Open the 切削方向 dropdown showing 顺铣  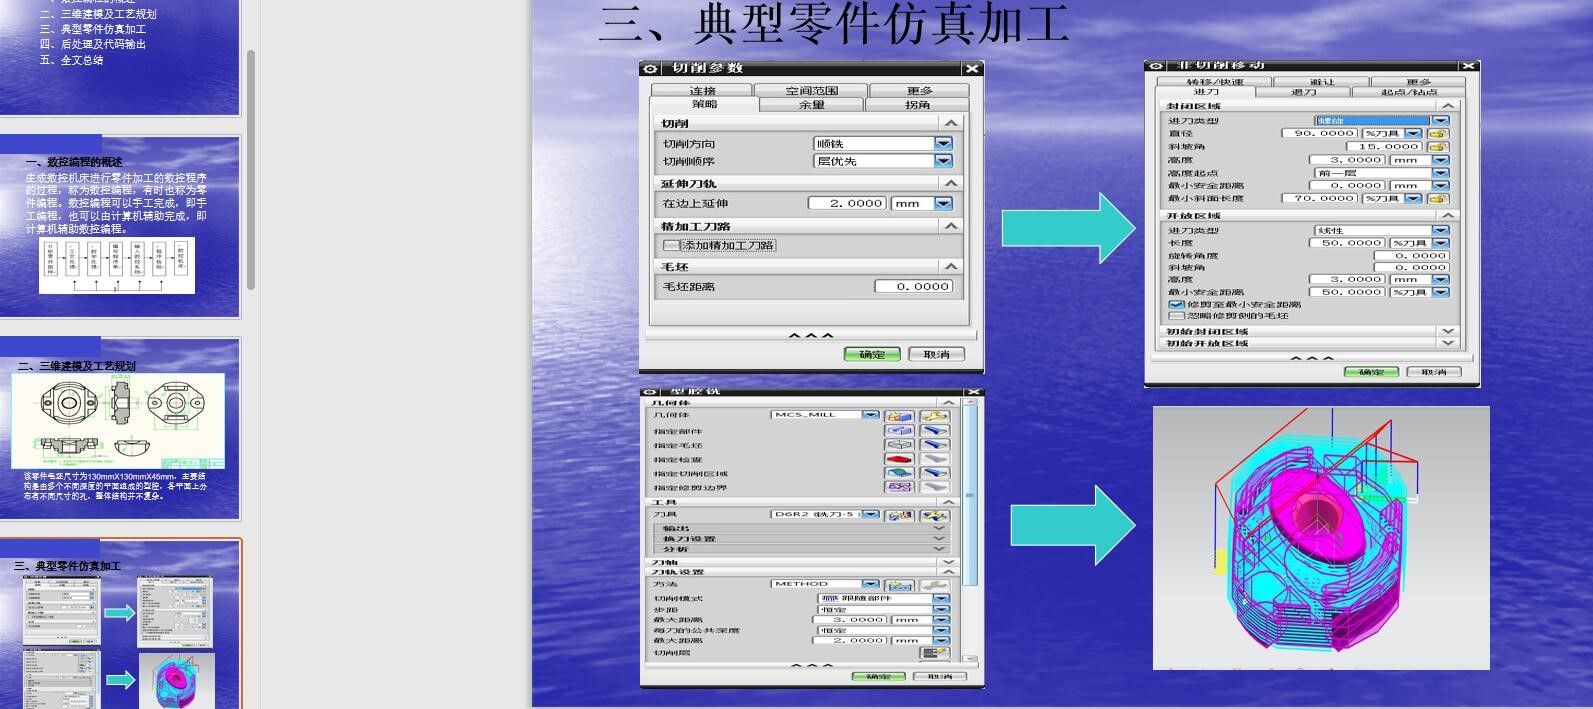[883, 144]
